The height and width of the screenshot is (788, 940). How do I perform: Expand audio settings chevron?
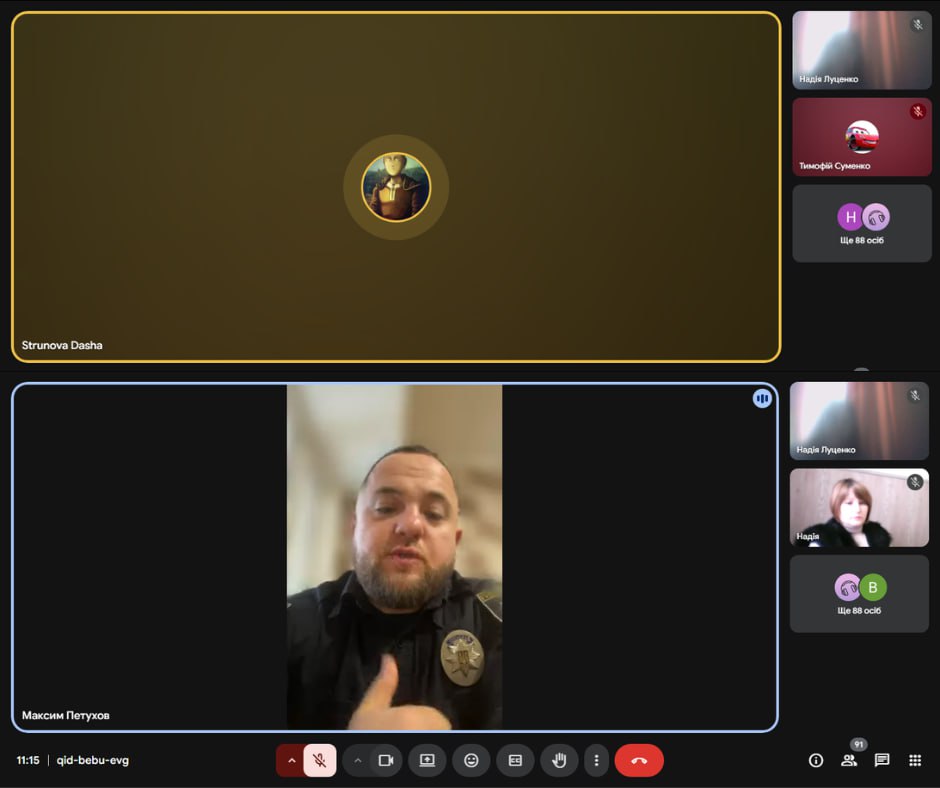(291, 760)
